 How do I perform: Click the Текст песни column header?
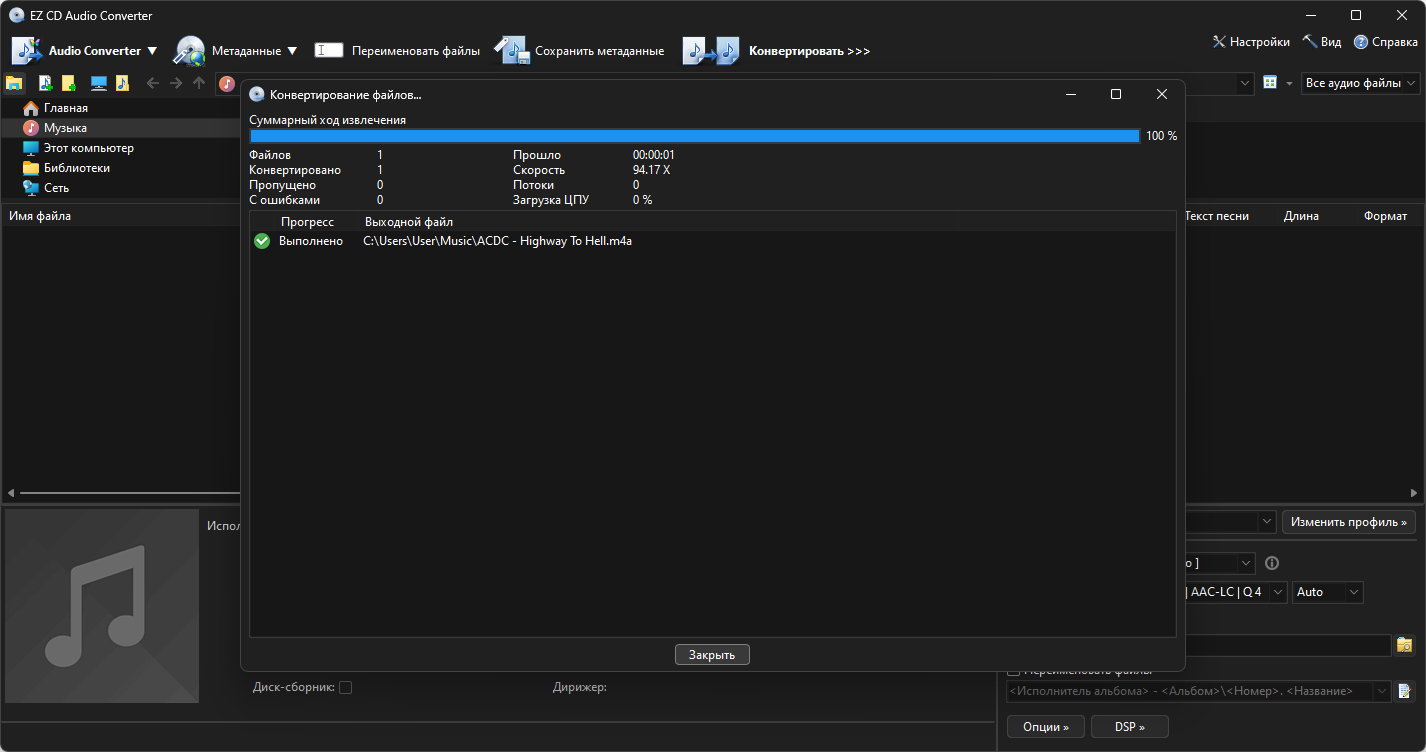pos(1217,216)
